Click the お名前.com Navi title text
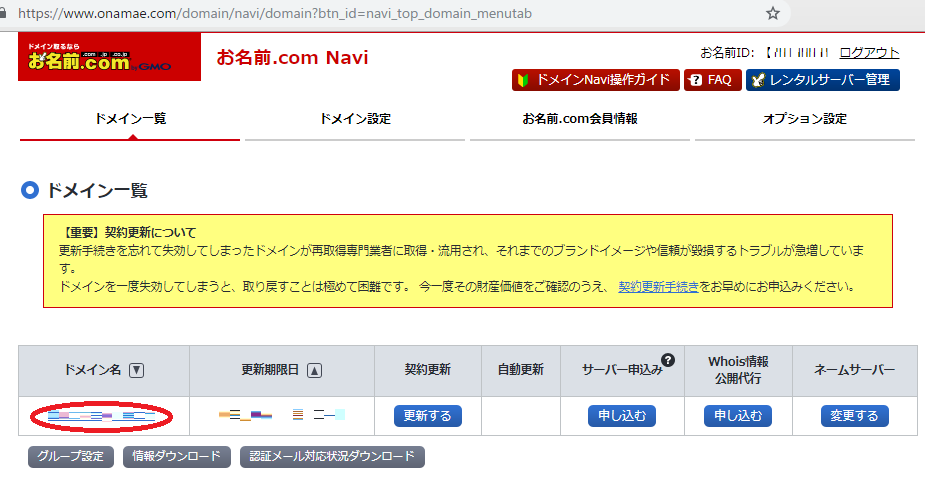929x490 pixels. [x=292, y=57]
